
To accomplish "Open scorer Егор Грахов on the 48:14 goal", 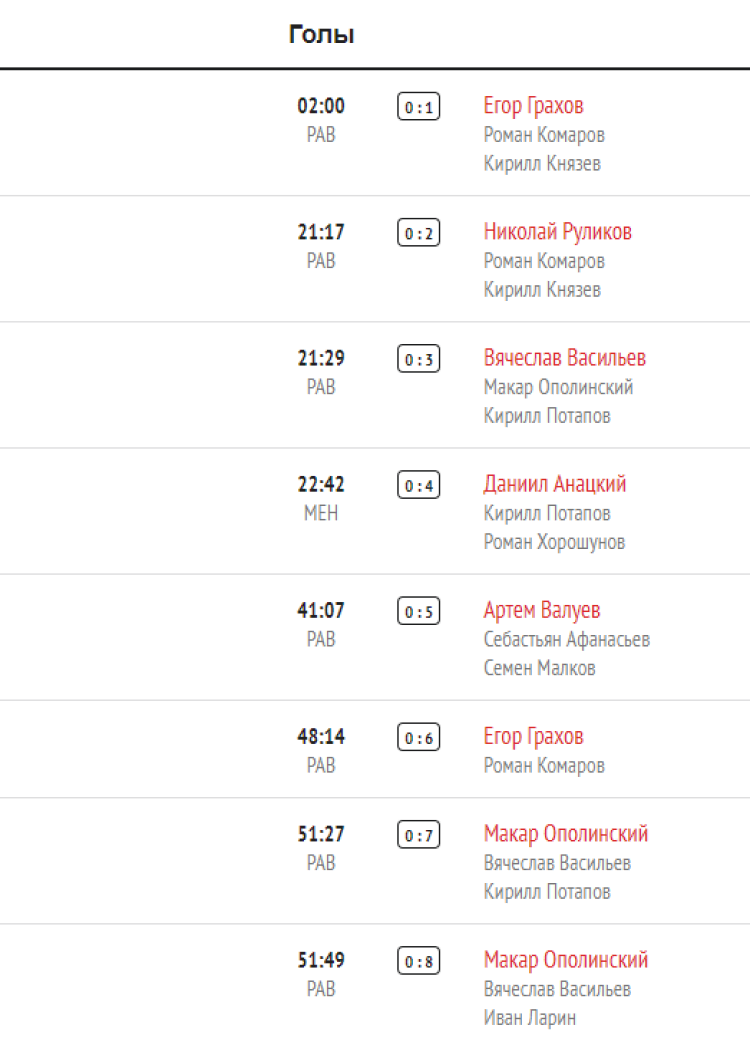I will click(533, 737).
